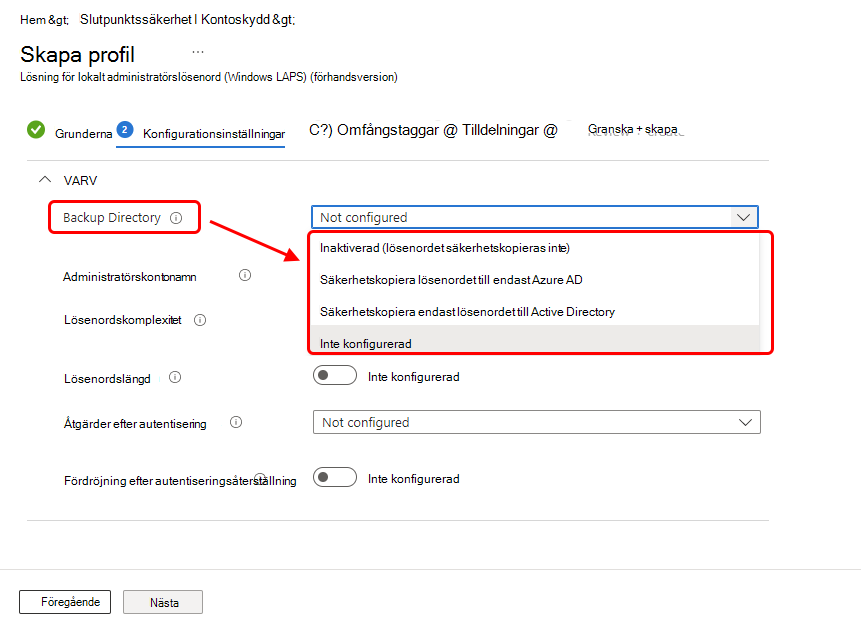Click info icon beside Administratörskontonamn
The image size is (861, 634).
[245, 275]
